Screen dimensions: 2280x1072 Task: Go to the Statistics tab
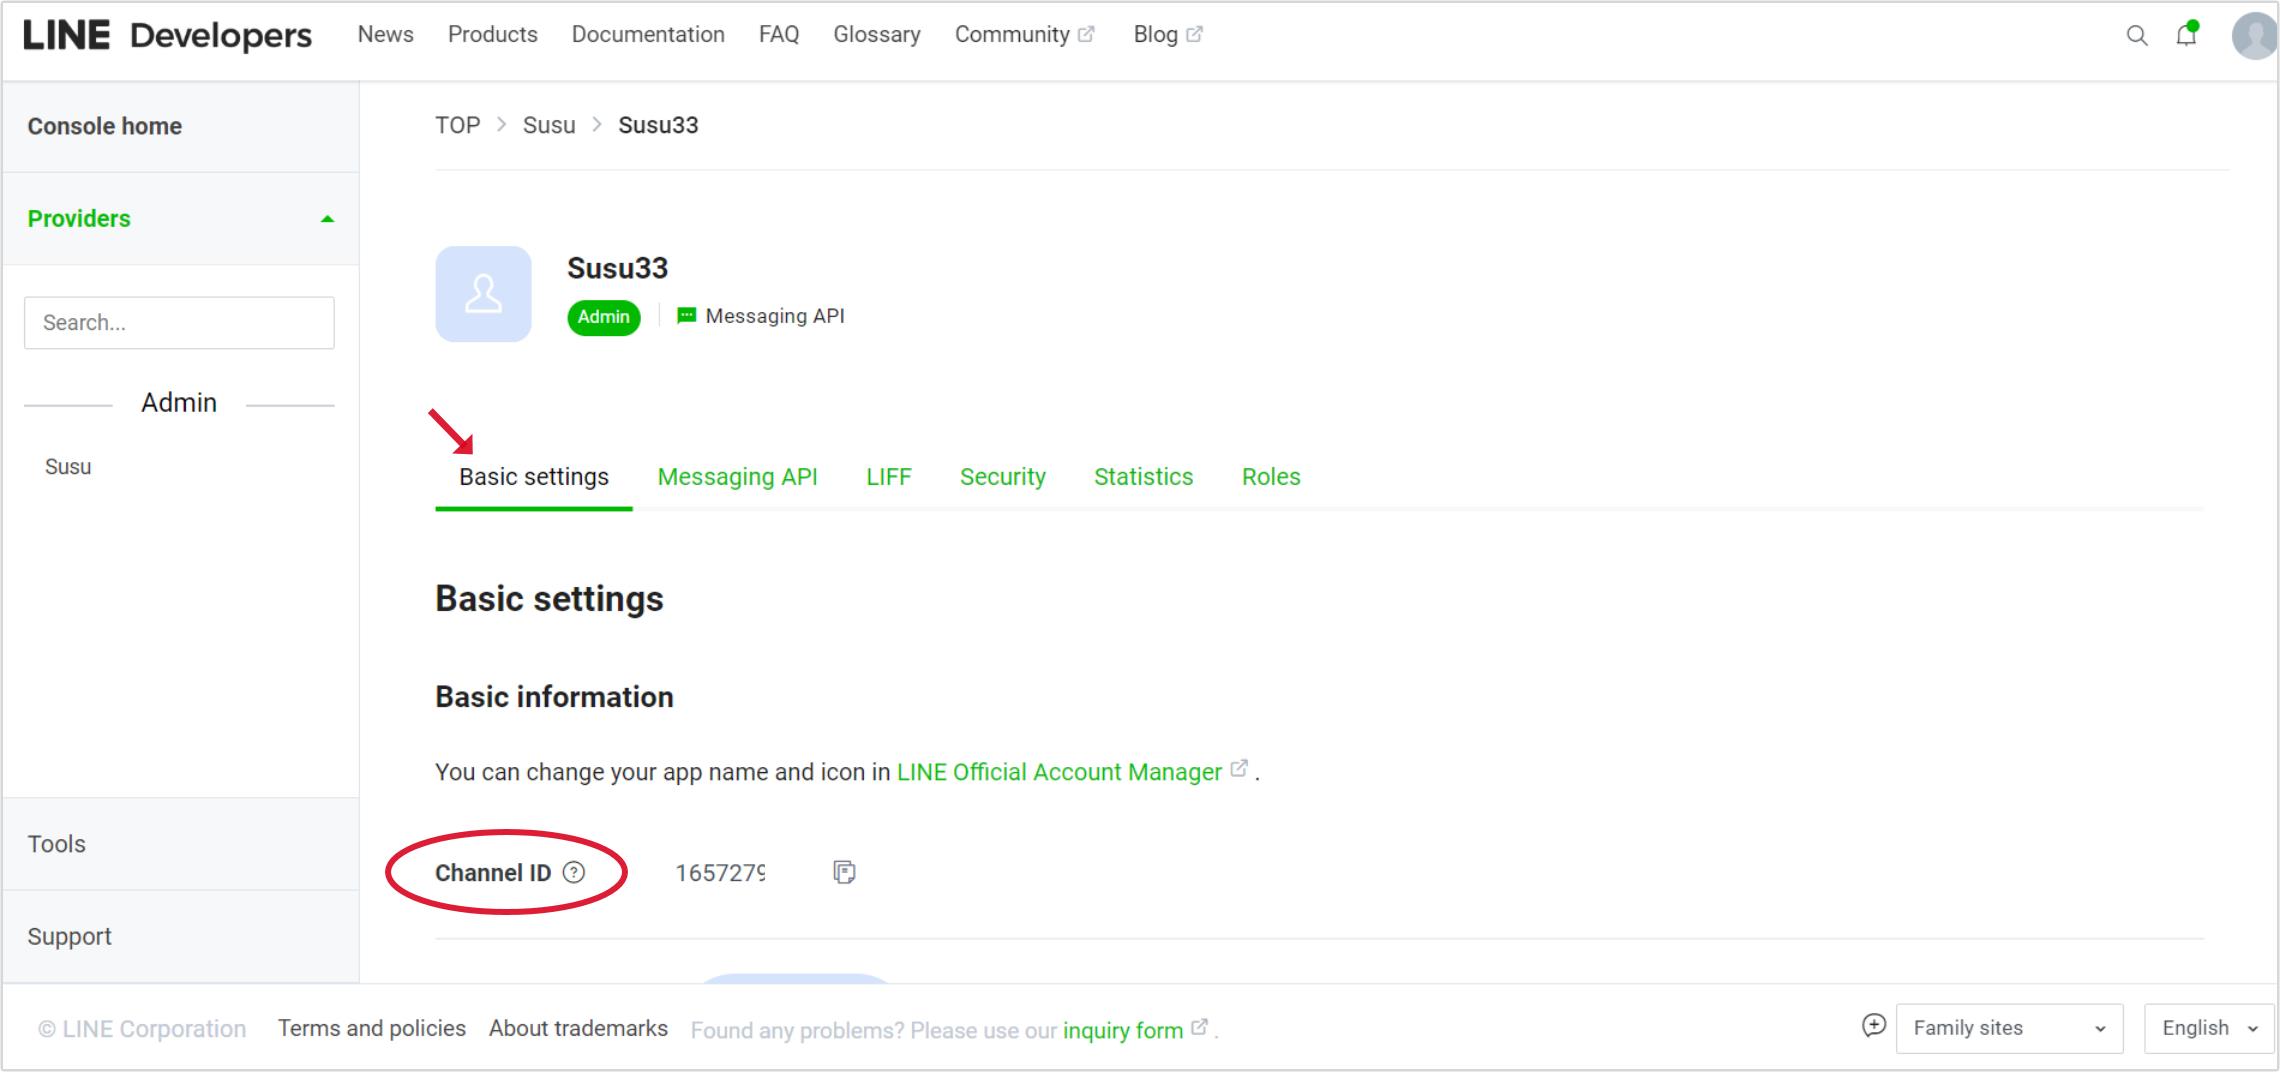tap(1143, 477)
